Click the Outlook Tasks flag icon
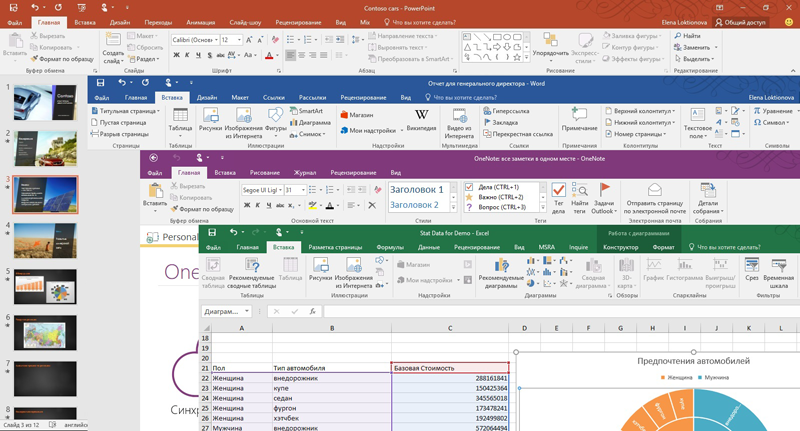800x431 pixels. click(605, 189)
